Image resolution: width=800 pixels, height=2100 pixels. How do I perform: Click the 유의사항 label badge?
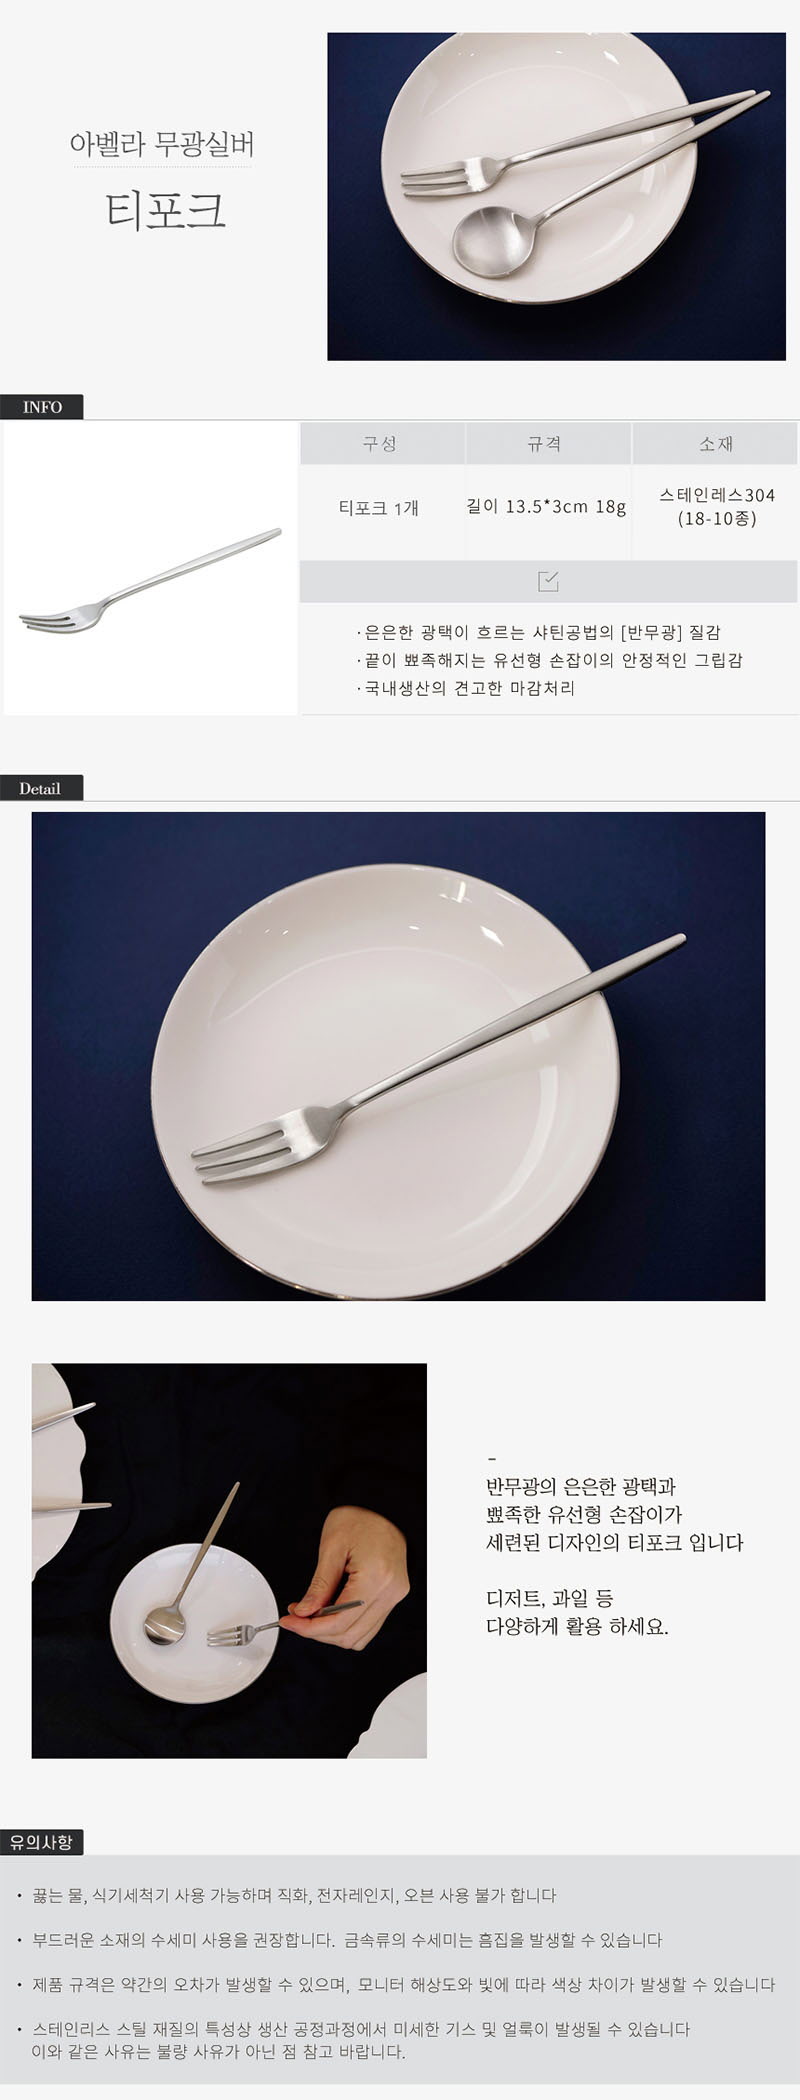[42, 1841]
